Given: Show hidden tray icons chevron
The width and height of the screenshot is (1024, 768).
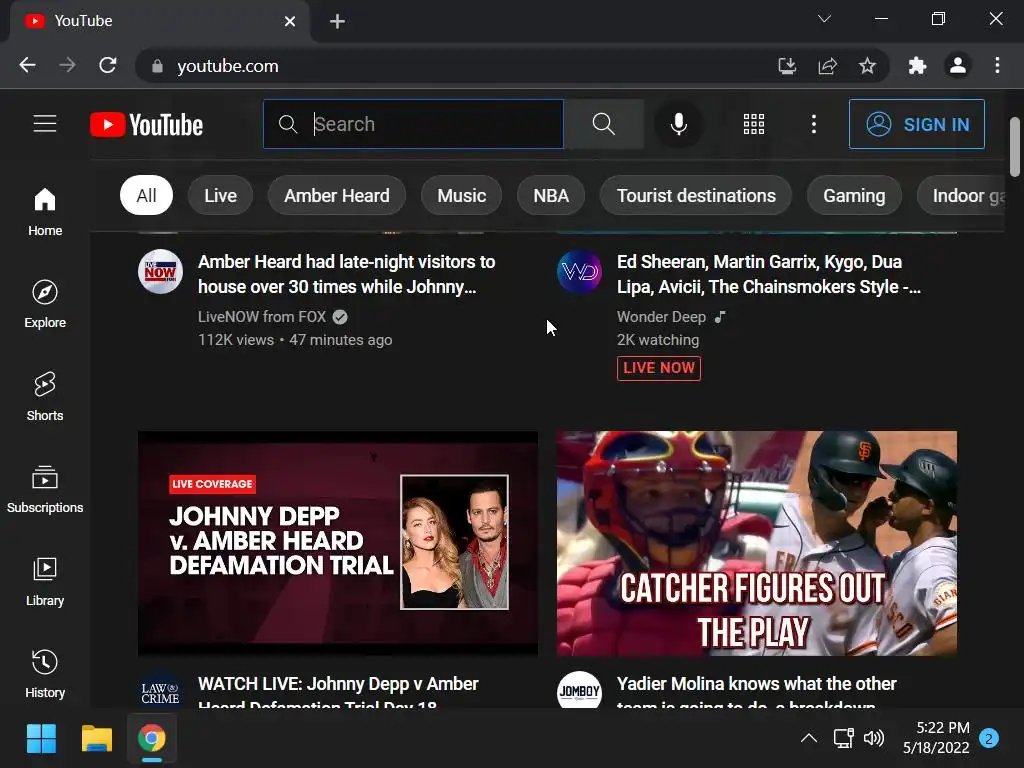Looking at the screenshot, I should tap(808, 739).
